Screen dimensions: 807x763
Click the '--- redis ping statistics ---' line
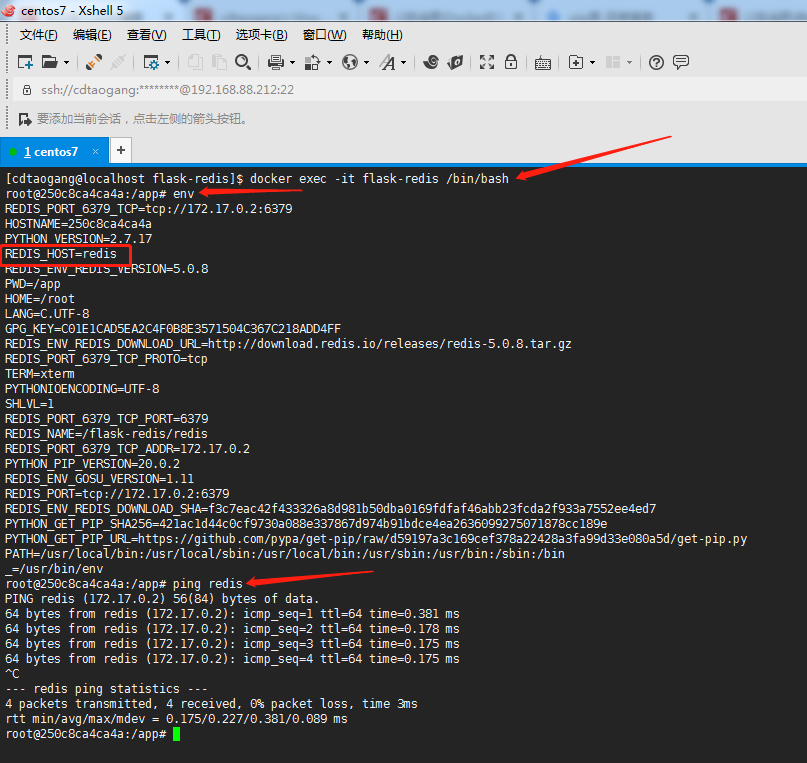(x=106, y=689)
